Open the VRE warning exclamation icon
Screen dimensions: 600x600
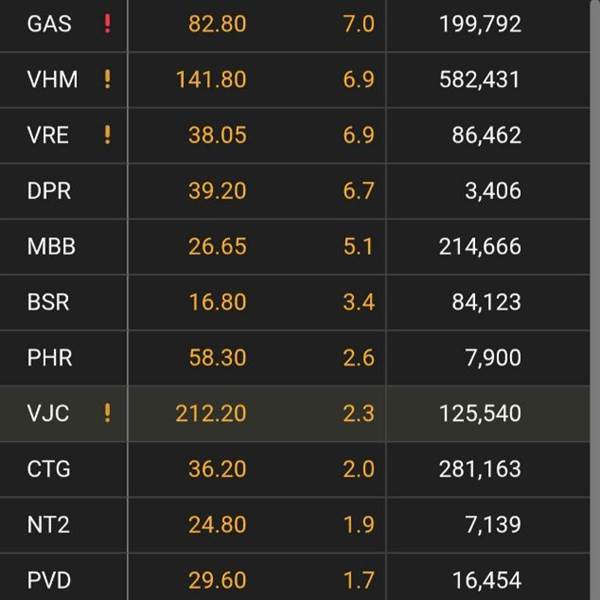108,135
